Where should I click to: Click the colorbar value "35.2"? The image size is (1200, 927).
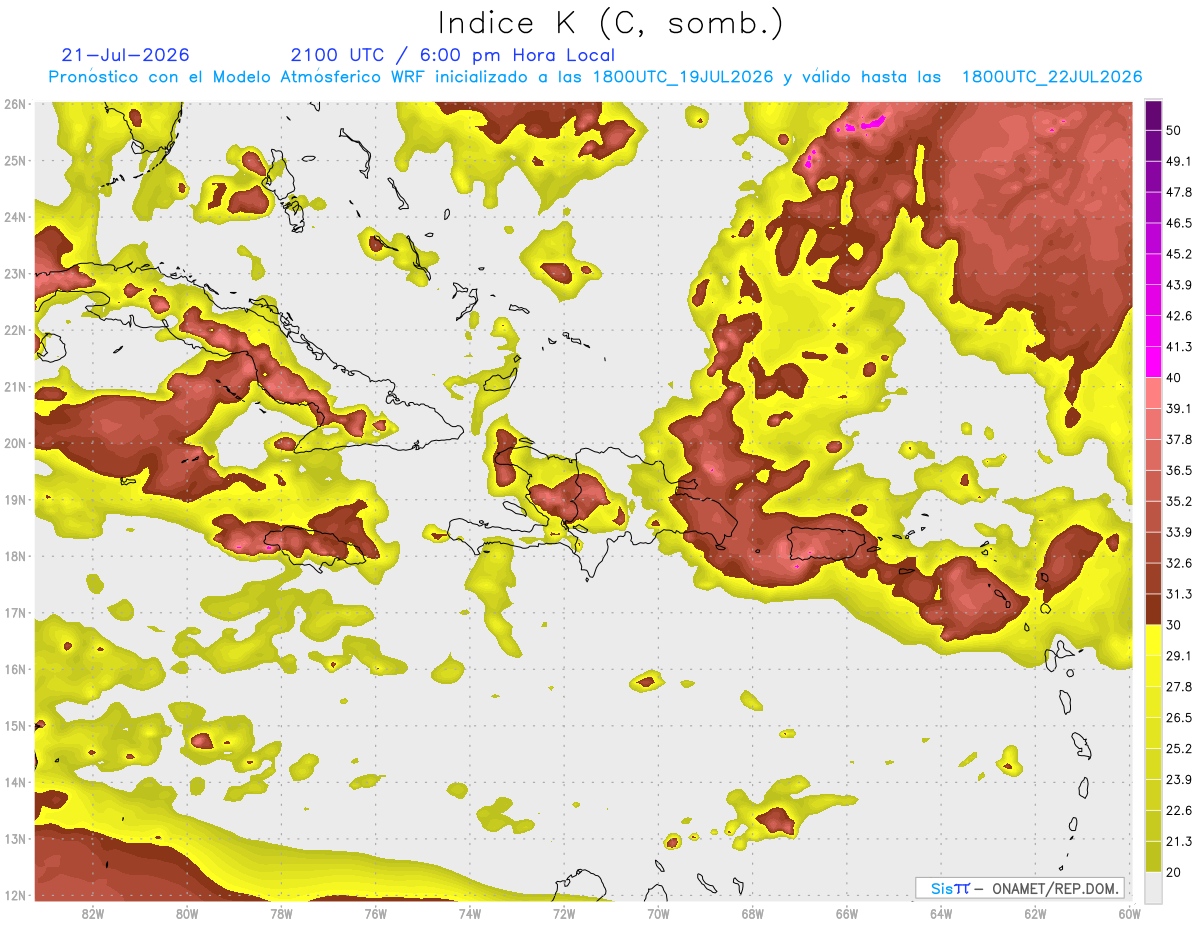1179,501
